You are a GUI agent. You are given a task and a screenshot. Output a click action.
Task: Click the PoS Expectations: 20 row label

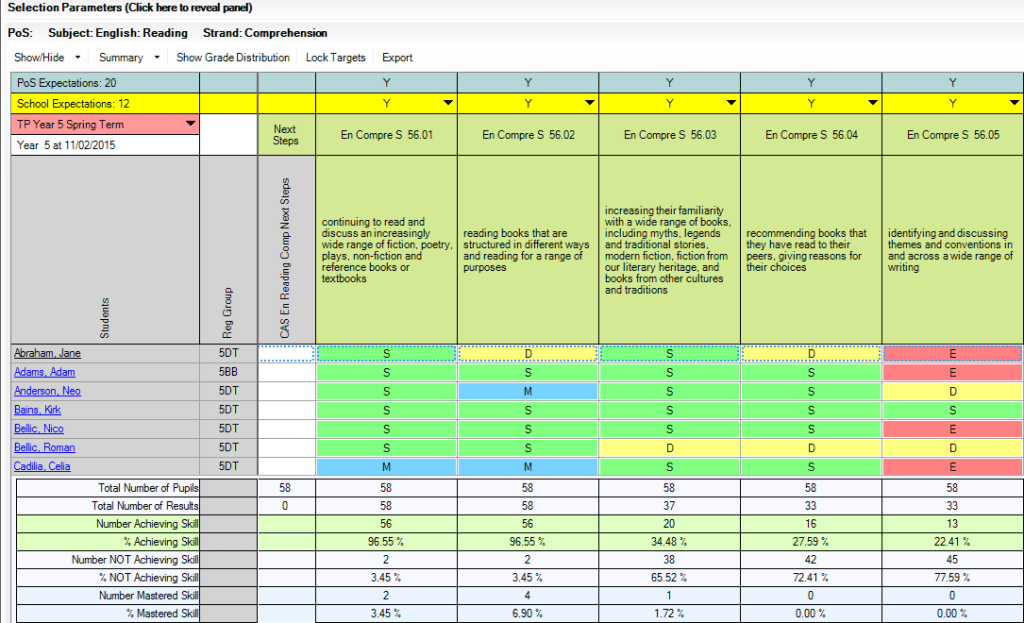[x=105, y=83]
